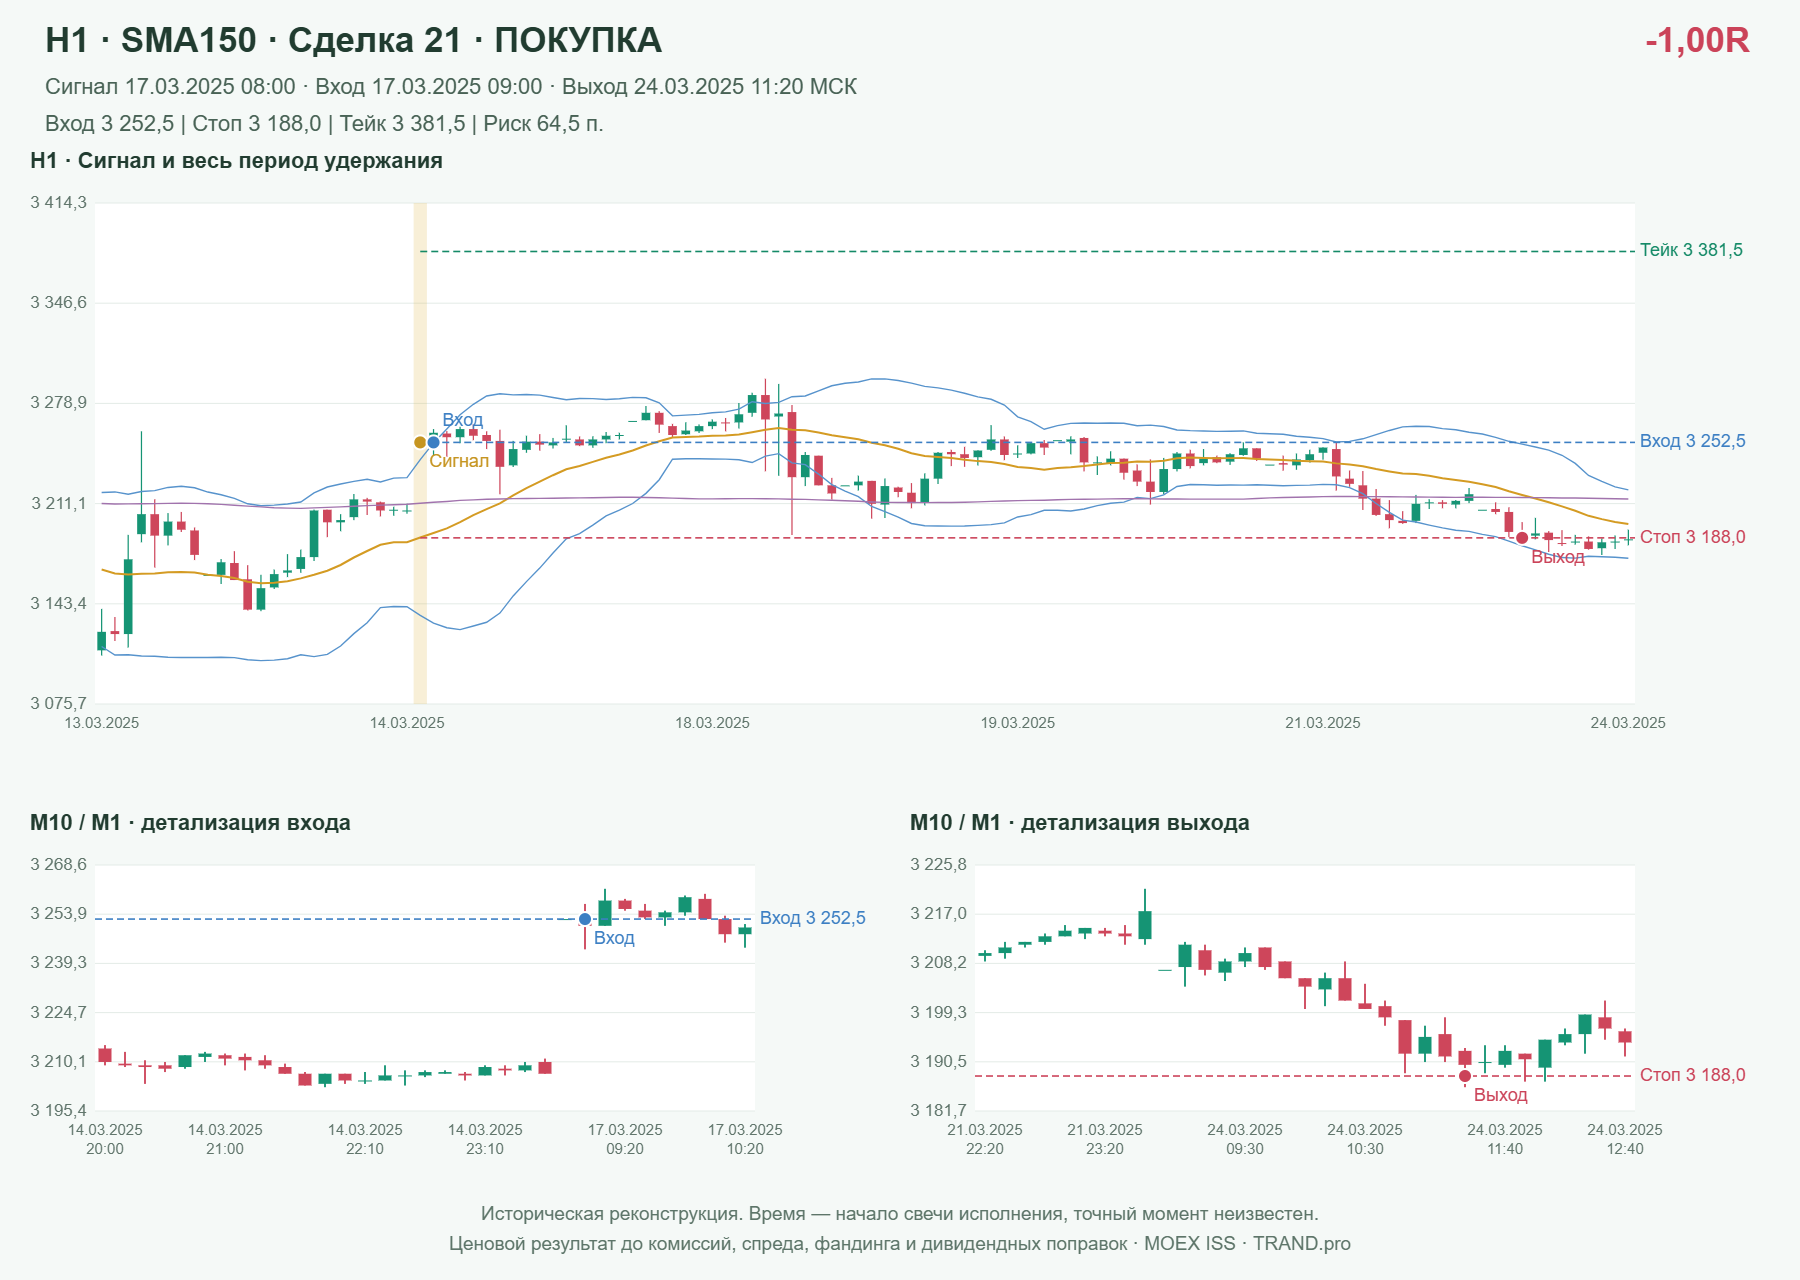The image size is (1800, 1280).
Task: Click the '3 268,6' label on entry detail chart
Action: coord(58,864)
